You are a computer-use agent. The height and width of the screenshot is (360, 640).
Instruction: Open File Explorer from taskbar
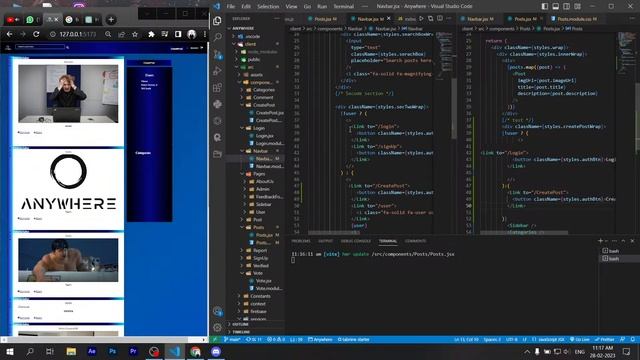coord(71,351)
